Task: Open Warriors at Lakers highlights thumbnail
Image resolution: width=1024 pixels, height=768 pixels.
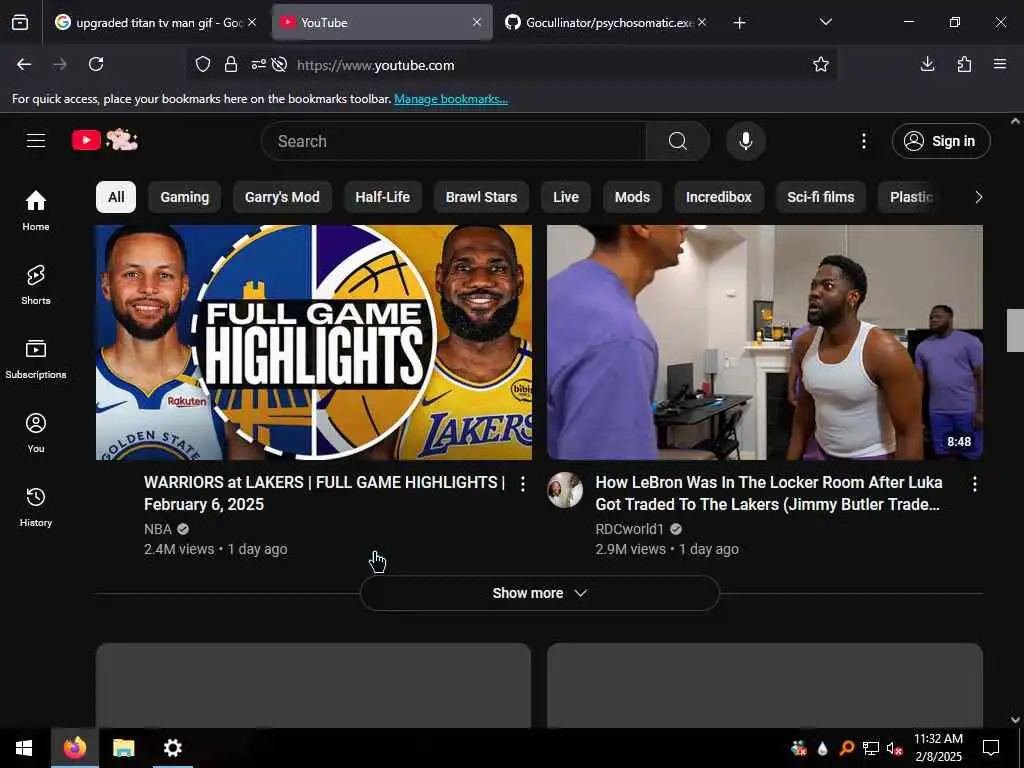Action: 314,342
